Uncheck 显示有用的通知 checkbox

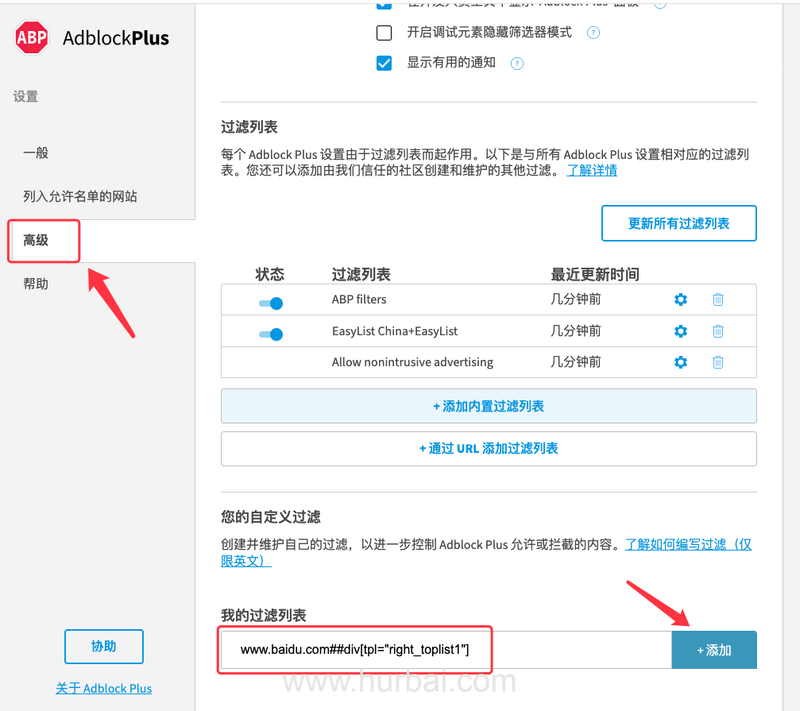pos(384,63)
